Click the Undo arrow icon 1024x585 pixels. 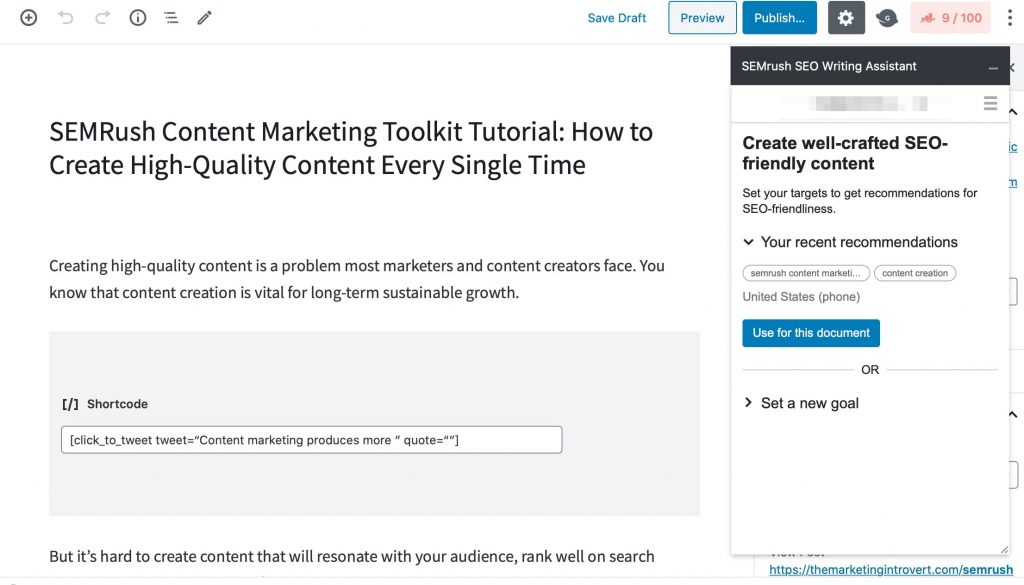click(x=66, y=17)
